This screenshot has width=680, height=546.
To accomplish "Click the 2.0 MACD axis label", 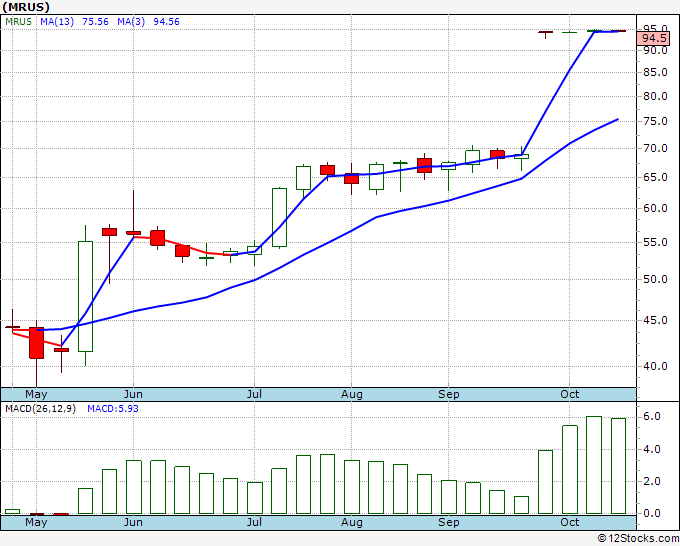I will coord(652,481).
